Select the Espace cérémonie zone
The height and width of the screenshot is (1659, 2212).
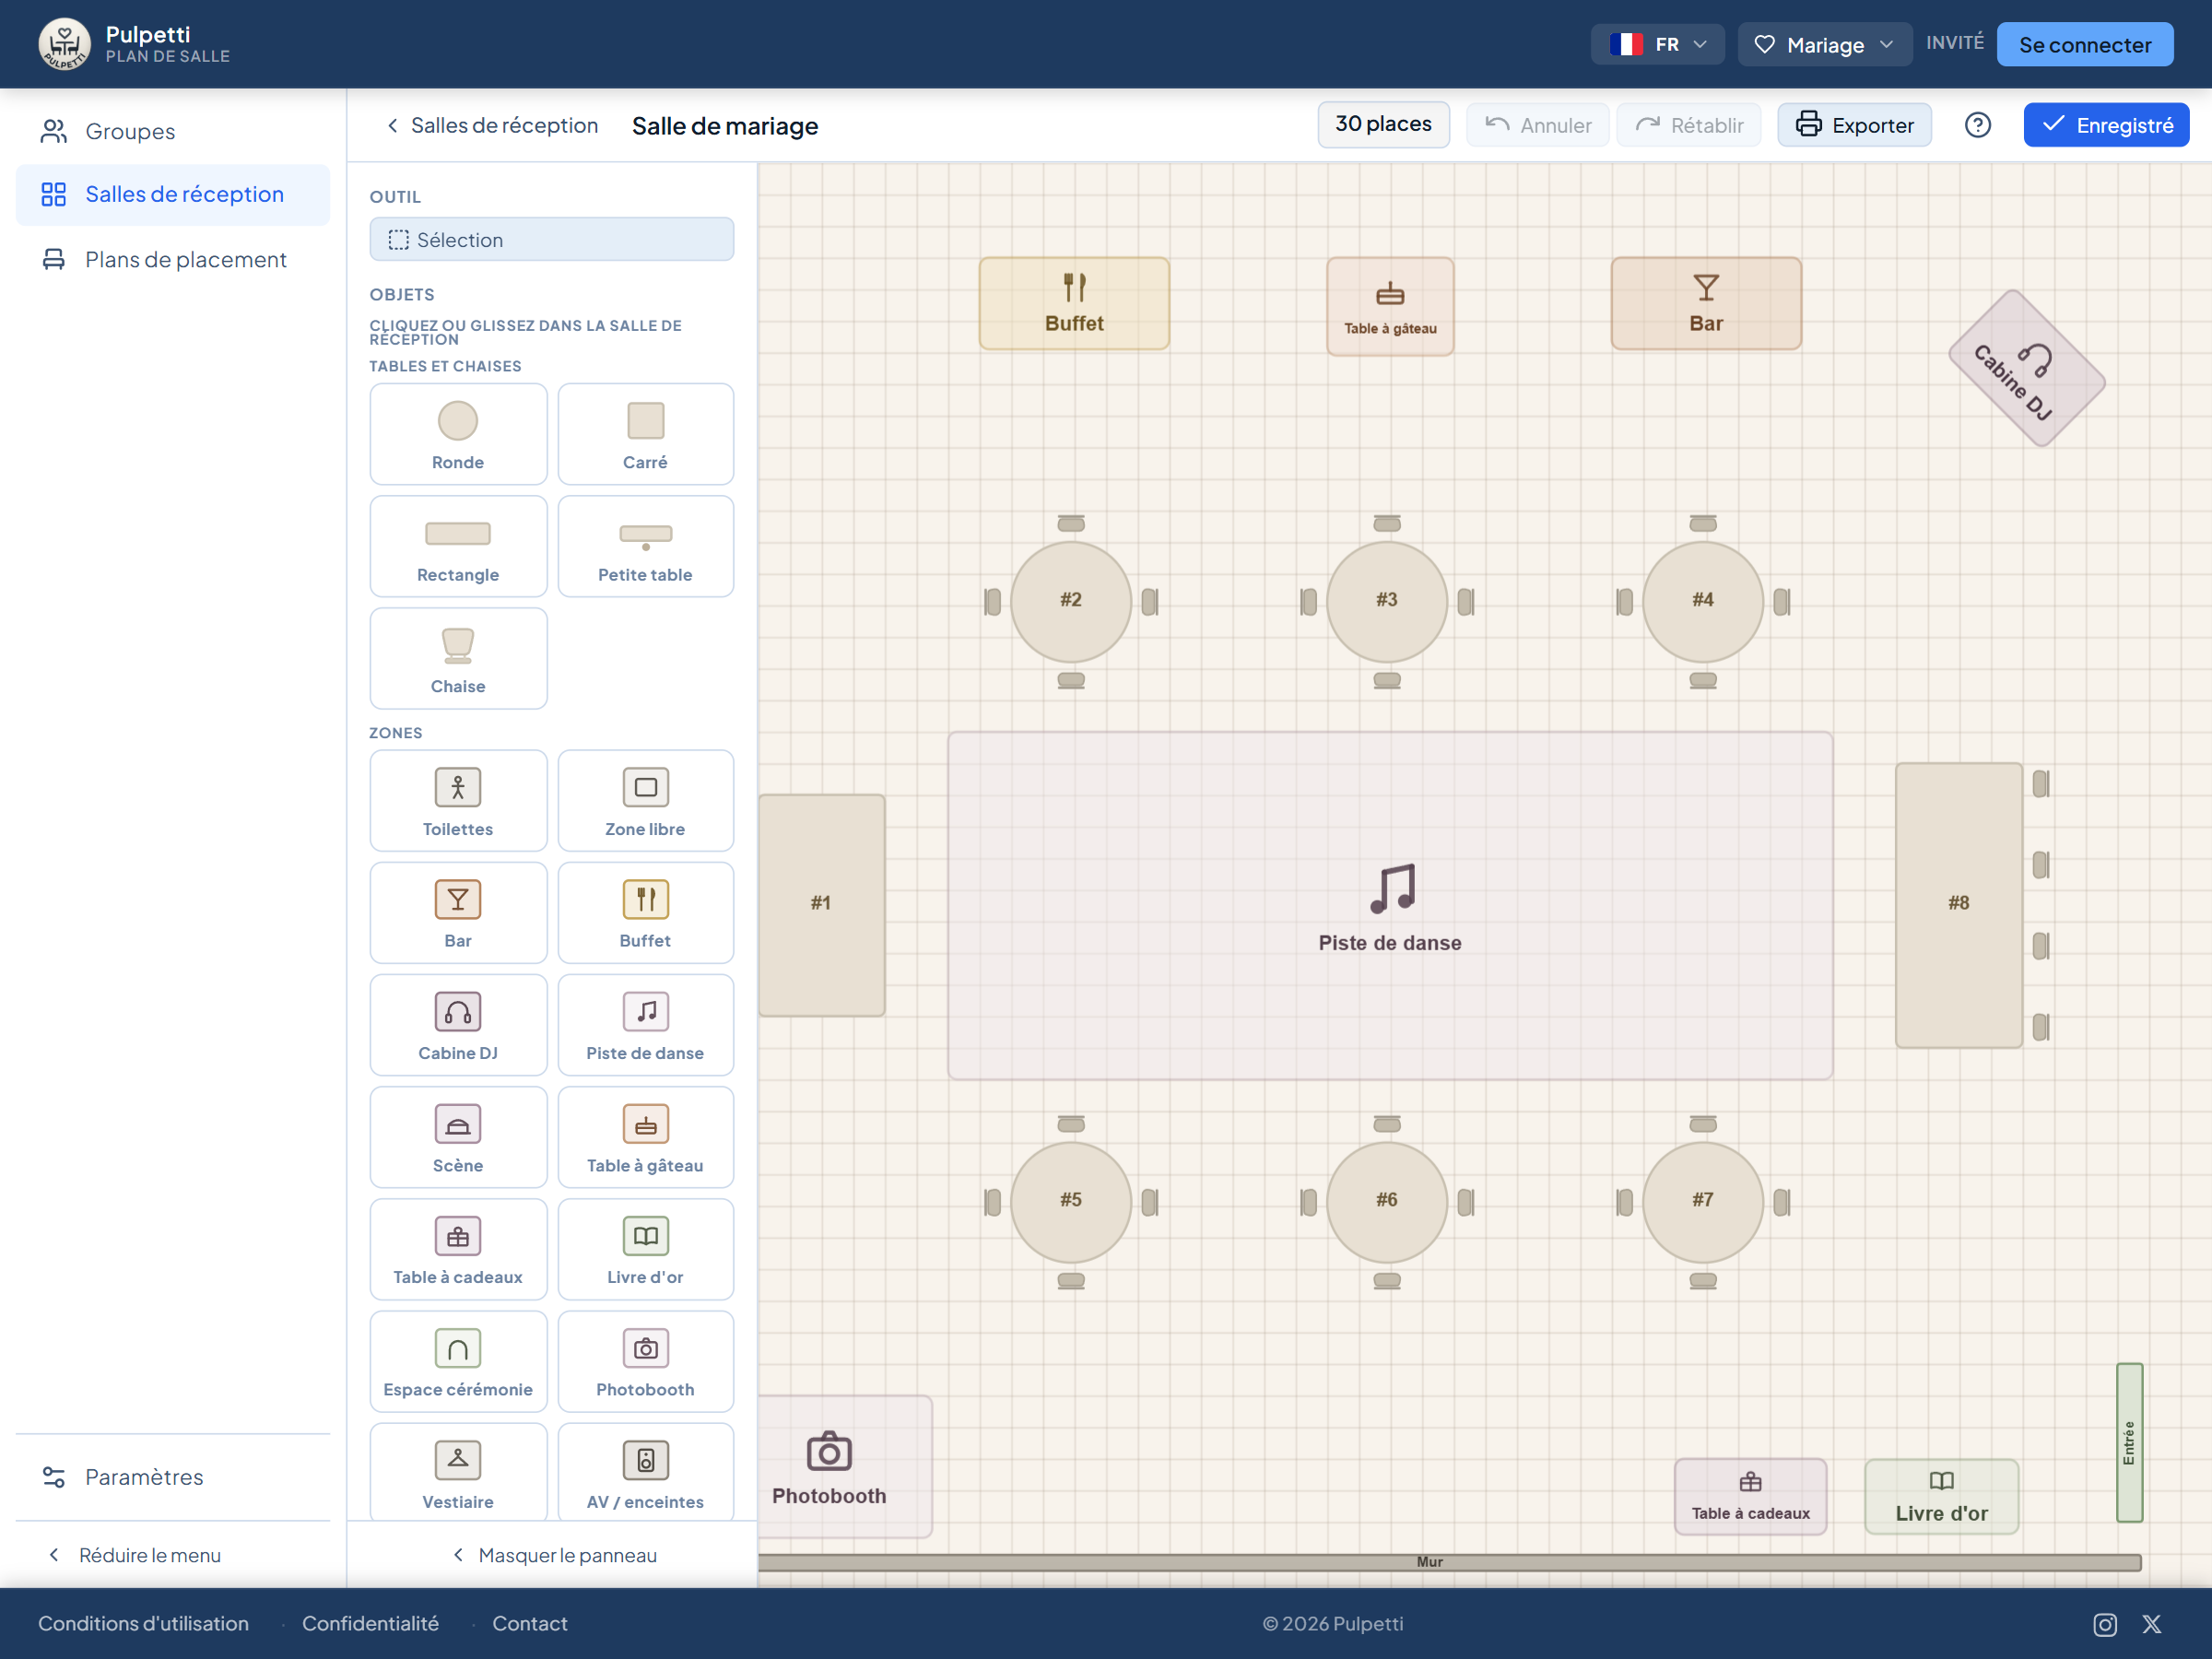click(x=458, y=1361)
